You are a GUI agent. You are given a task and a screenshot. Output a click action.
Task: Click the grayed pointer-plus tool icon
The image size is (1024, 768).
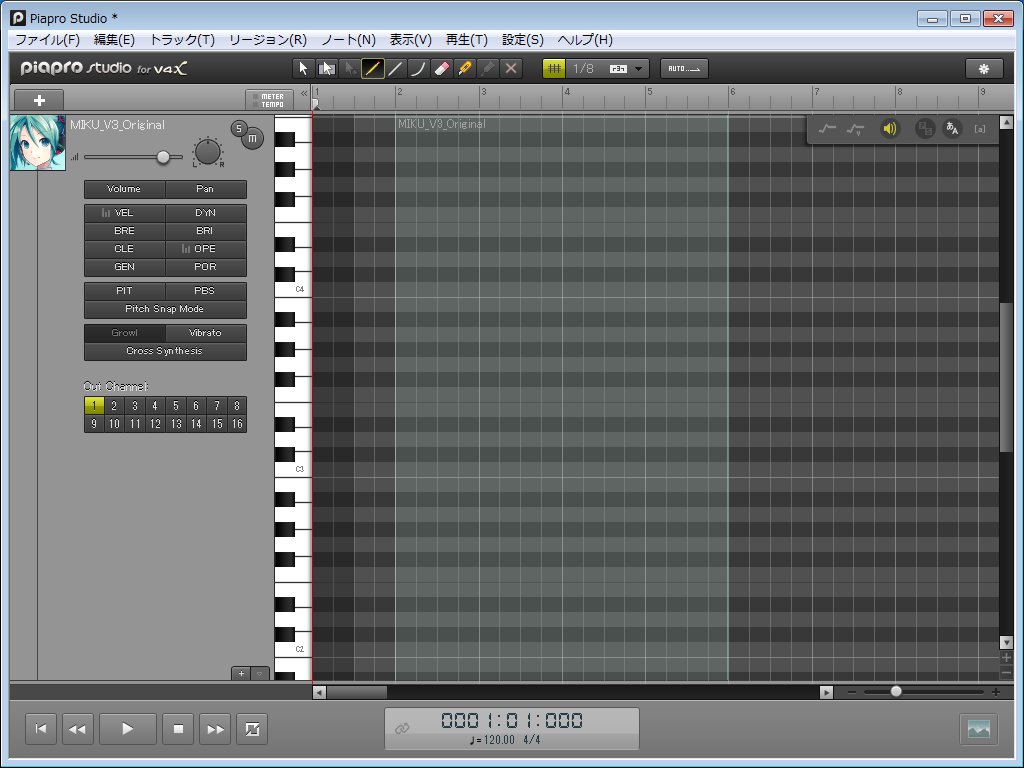click(350, 69)
